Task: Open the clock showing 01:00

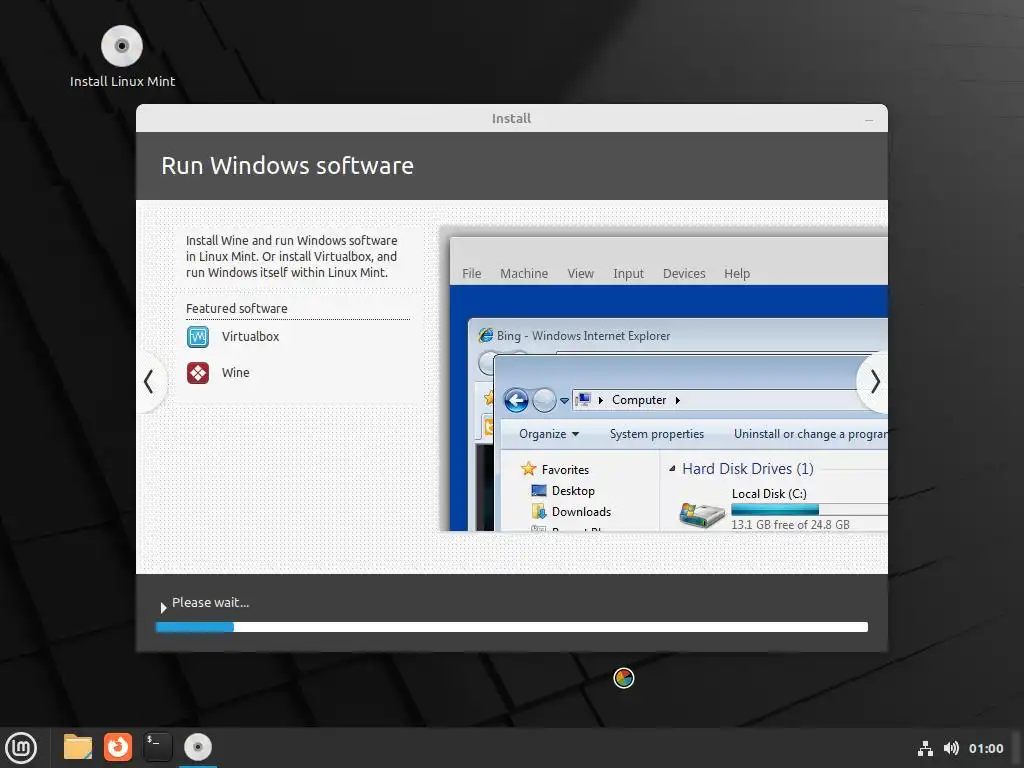Action: click(986, 748)
